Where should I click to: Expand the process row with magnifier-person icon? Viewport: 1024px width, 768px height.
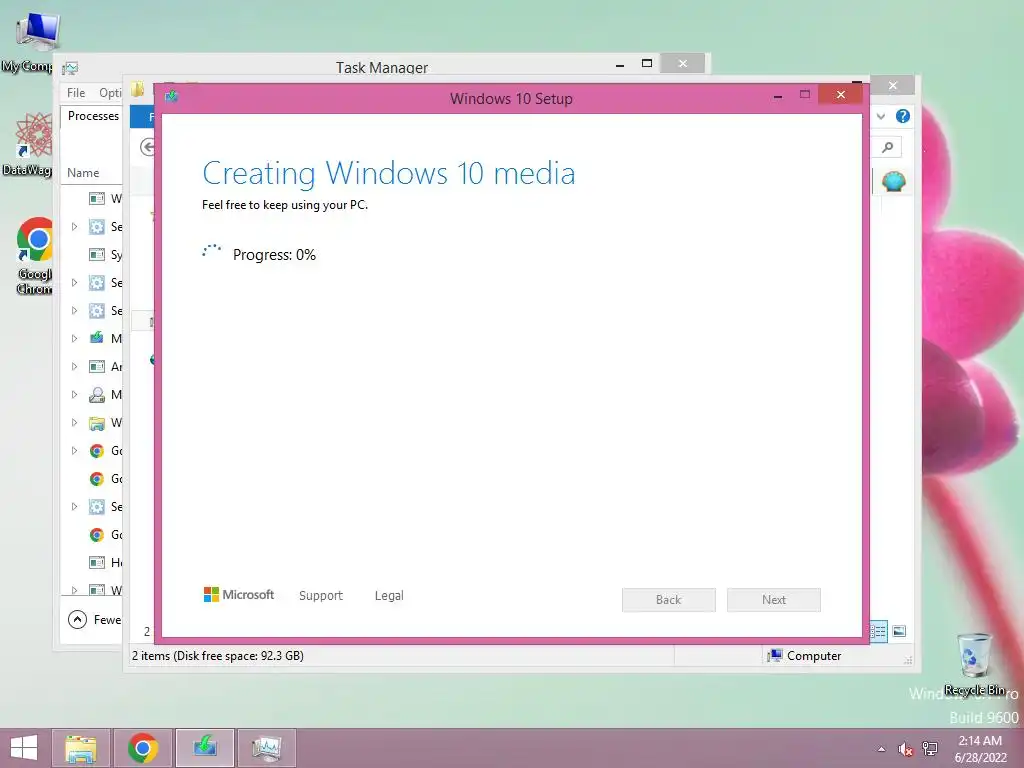click(x=74, y=394)
